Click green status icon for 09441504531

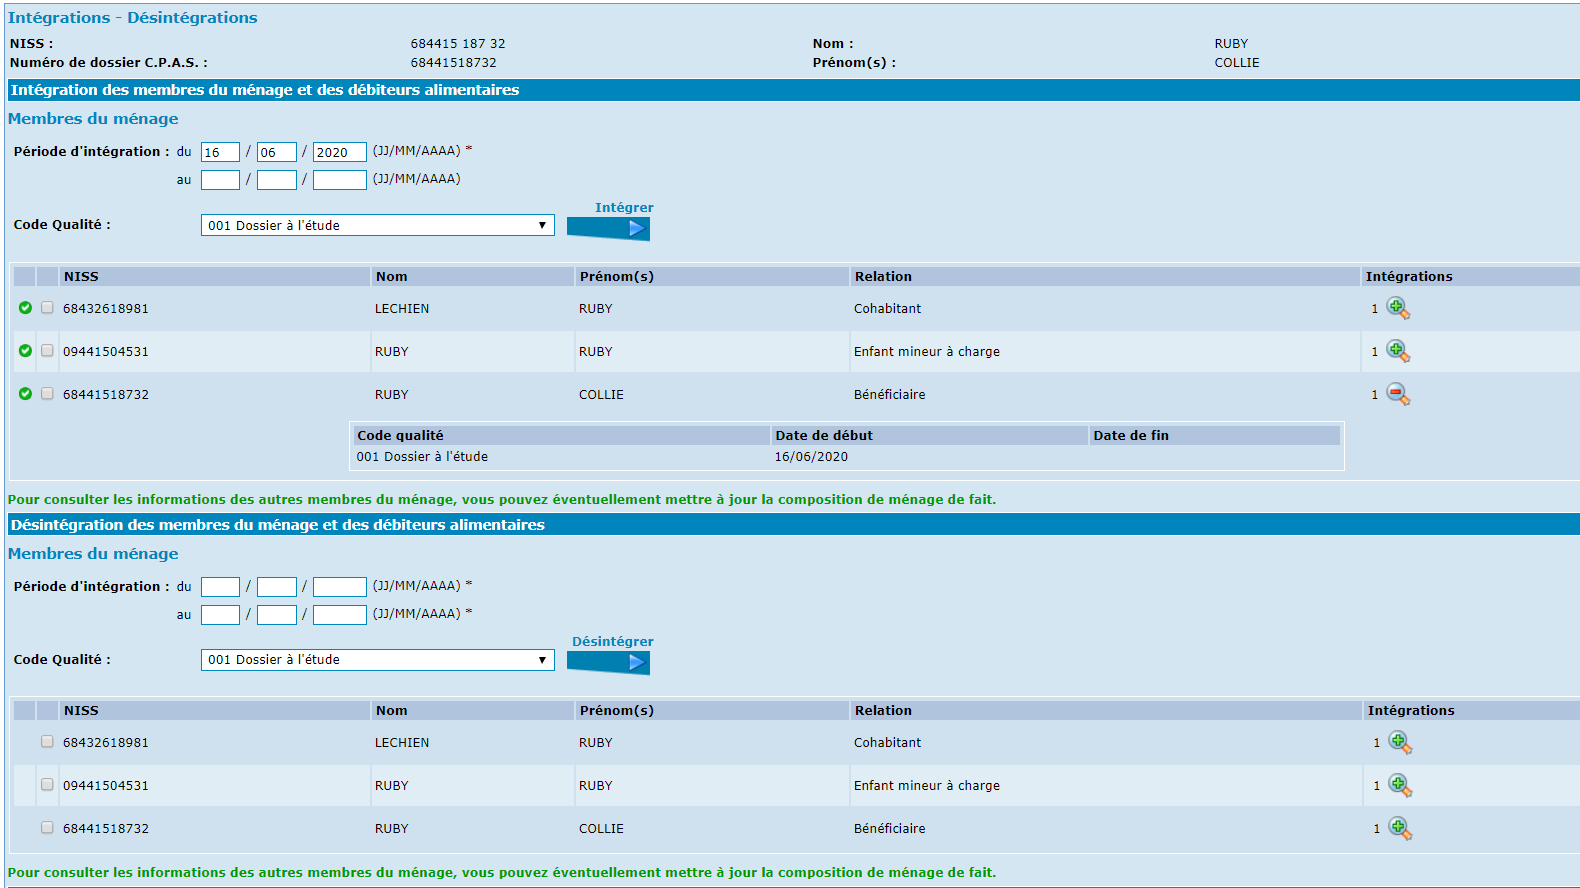click(x=25, y=351)
